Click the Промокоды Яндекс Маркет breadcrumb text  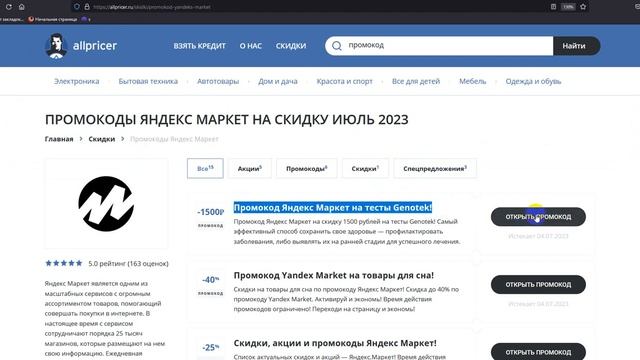click(x=174, y=139)
